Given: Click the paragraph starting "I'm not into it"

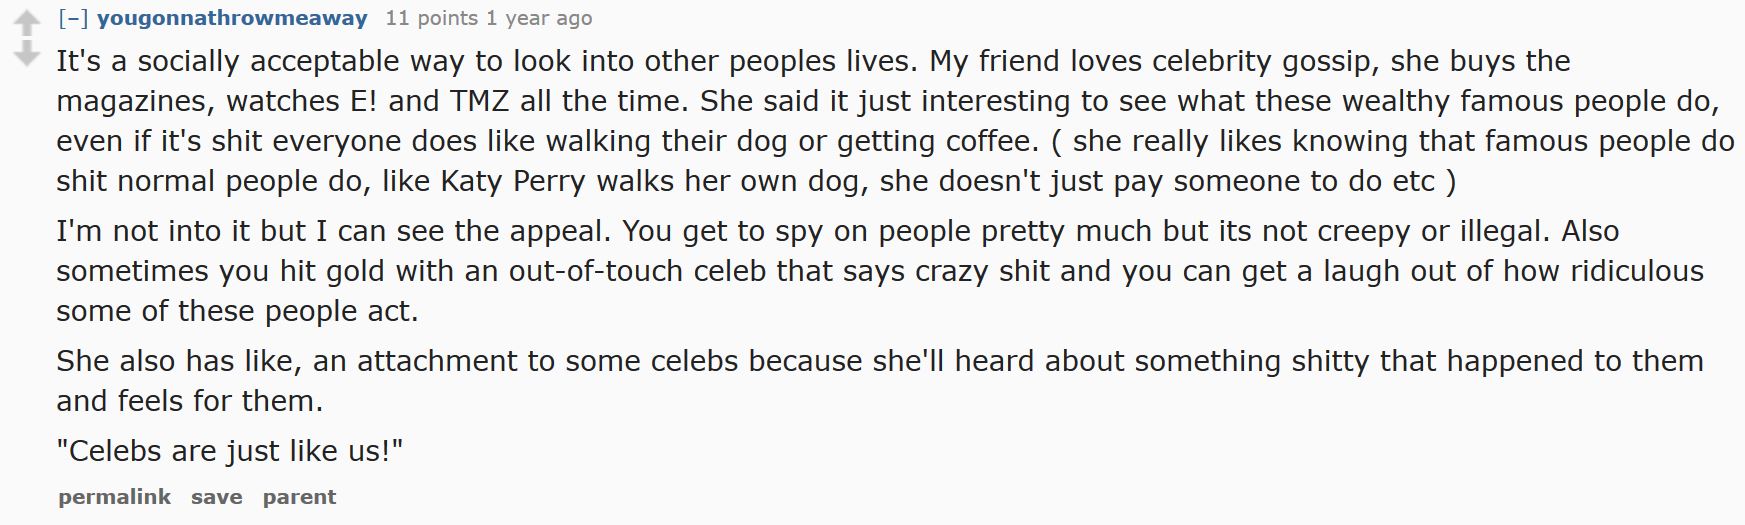Looking at the screenshot, I should 880,271.
